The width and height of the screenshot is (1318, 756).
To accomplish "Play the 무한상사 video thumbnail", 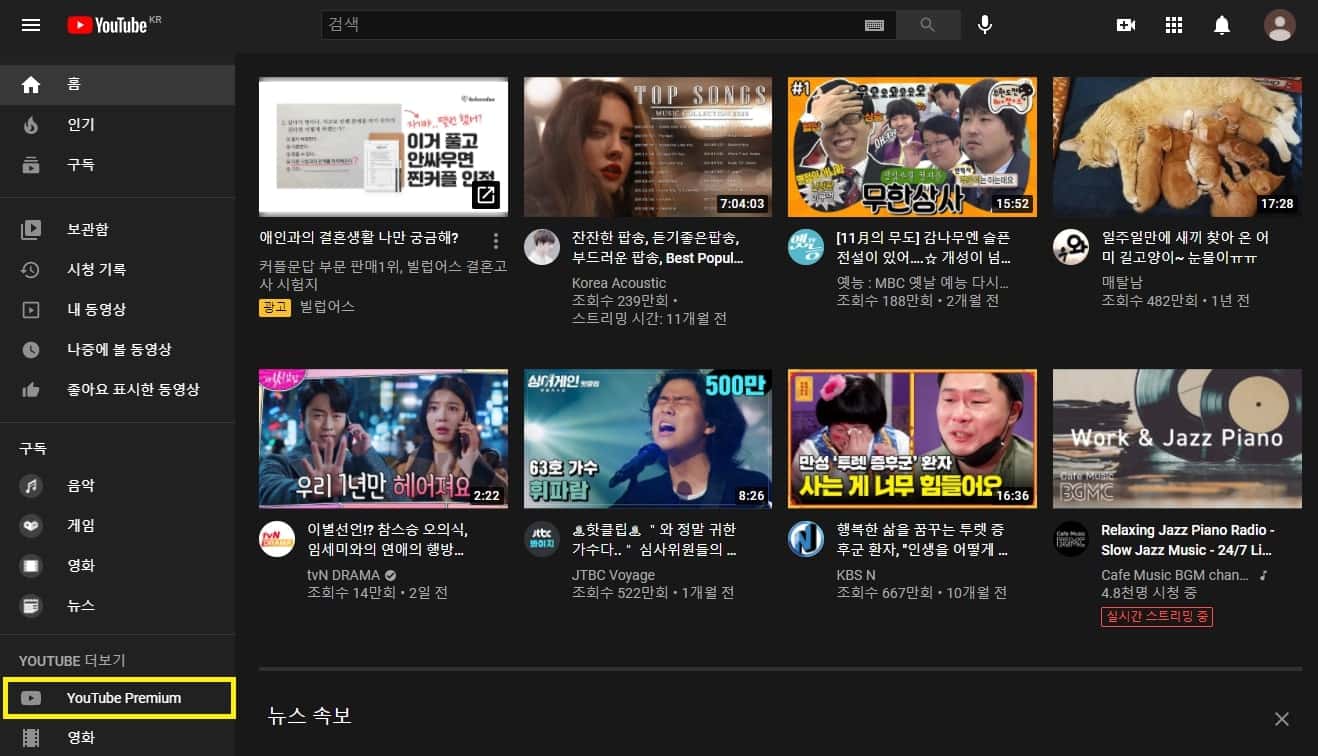I will tap(912, 146).
